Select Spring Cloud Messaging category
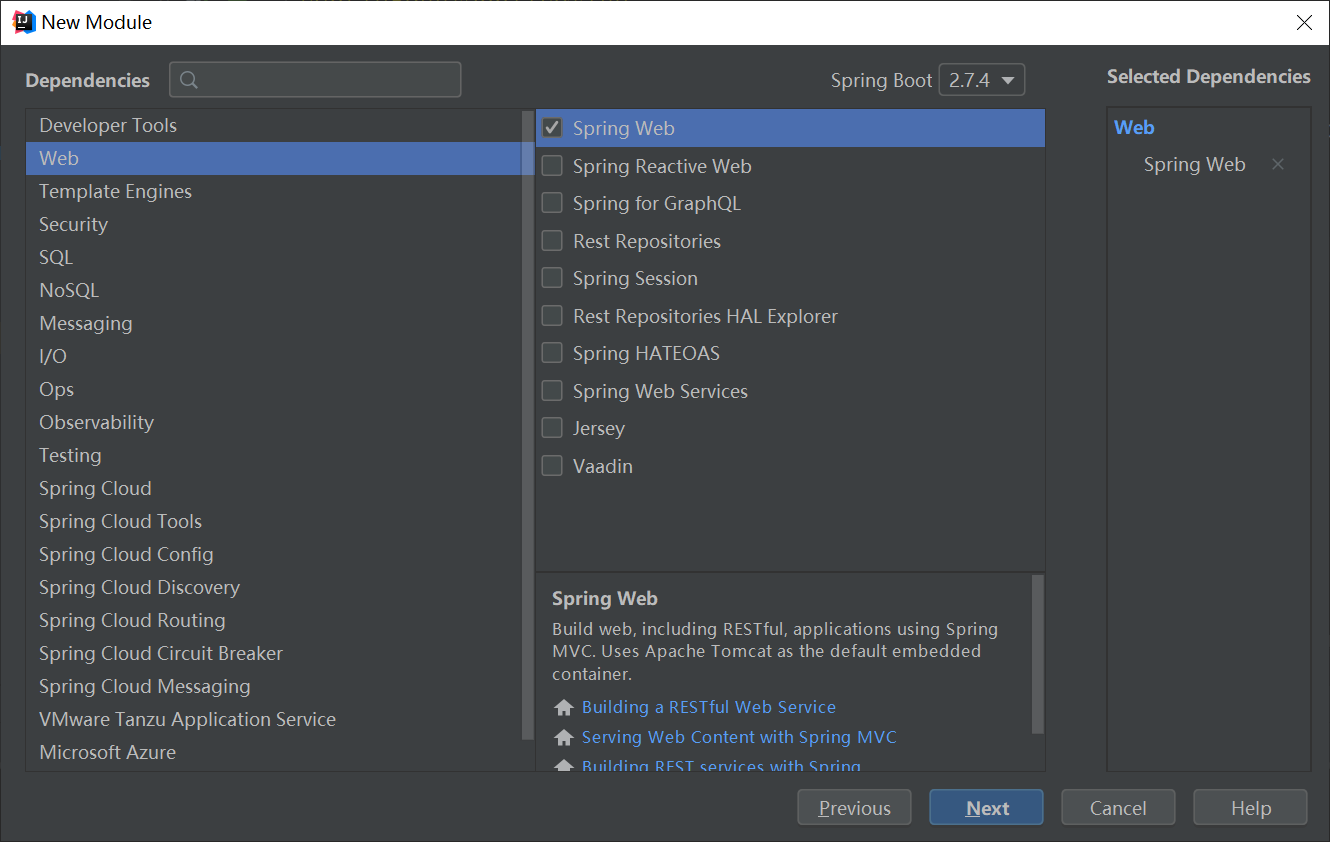The image size is (1330, 842). (x=274, y=686)
